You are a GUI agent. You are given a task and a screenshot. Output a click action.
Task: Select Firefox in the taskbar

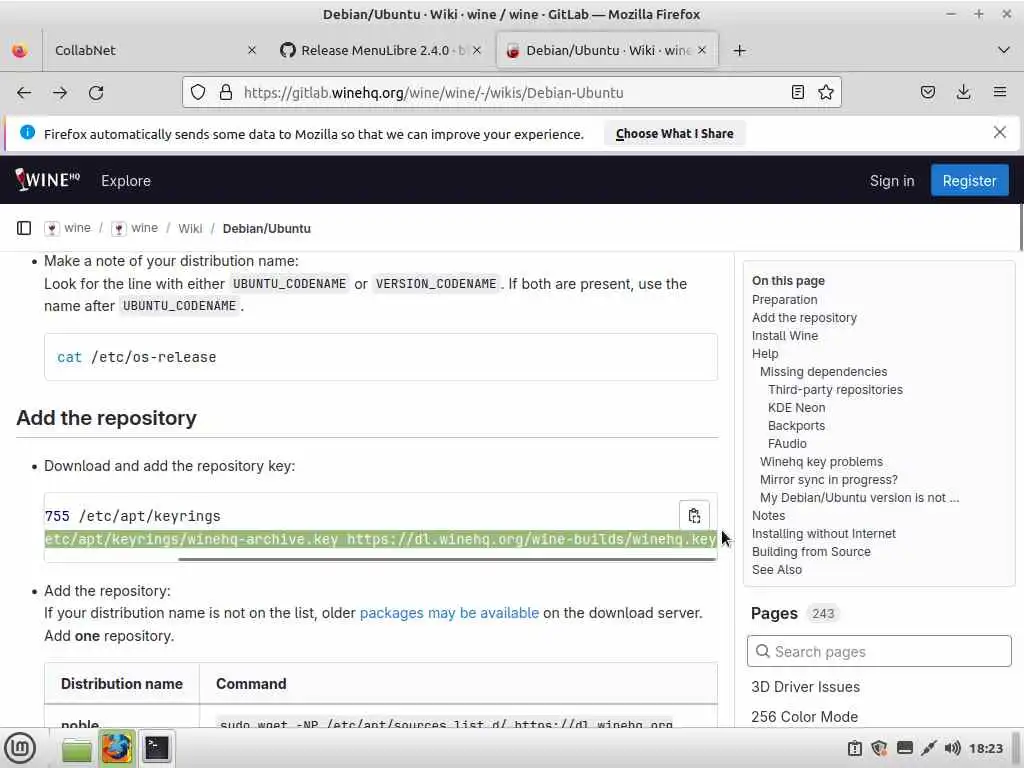click(117, 748)
